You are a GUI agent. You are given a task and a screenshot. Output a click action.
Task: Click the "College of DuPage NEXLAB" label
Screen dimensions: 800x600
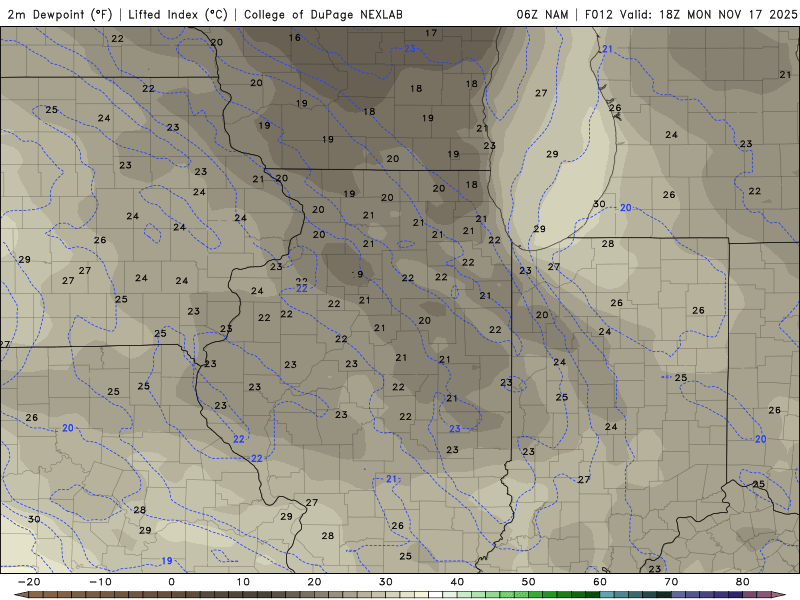(x=323, y=14)
